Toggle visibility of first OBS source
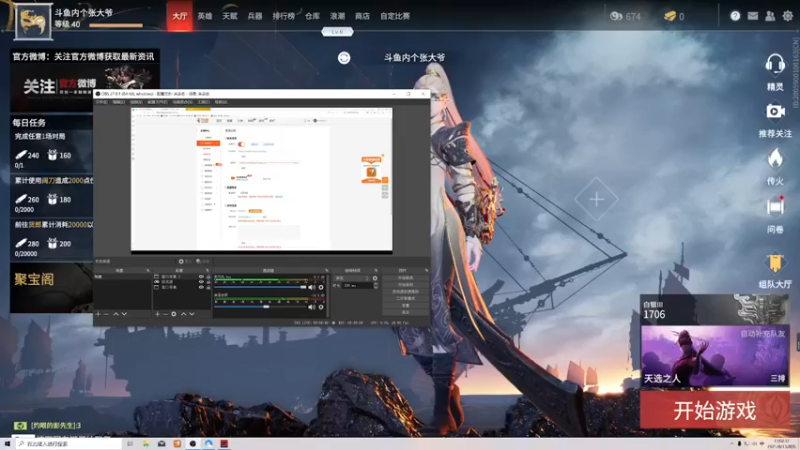 [x=201, y=277]
